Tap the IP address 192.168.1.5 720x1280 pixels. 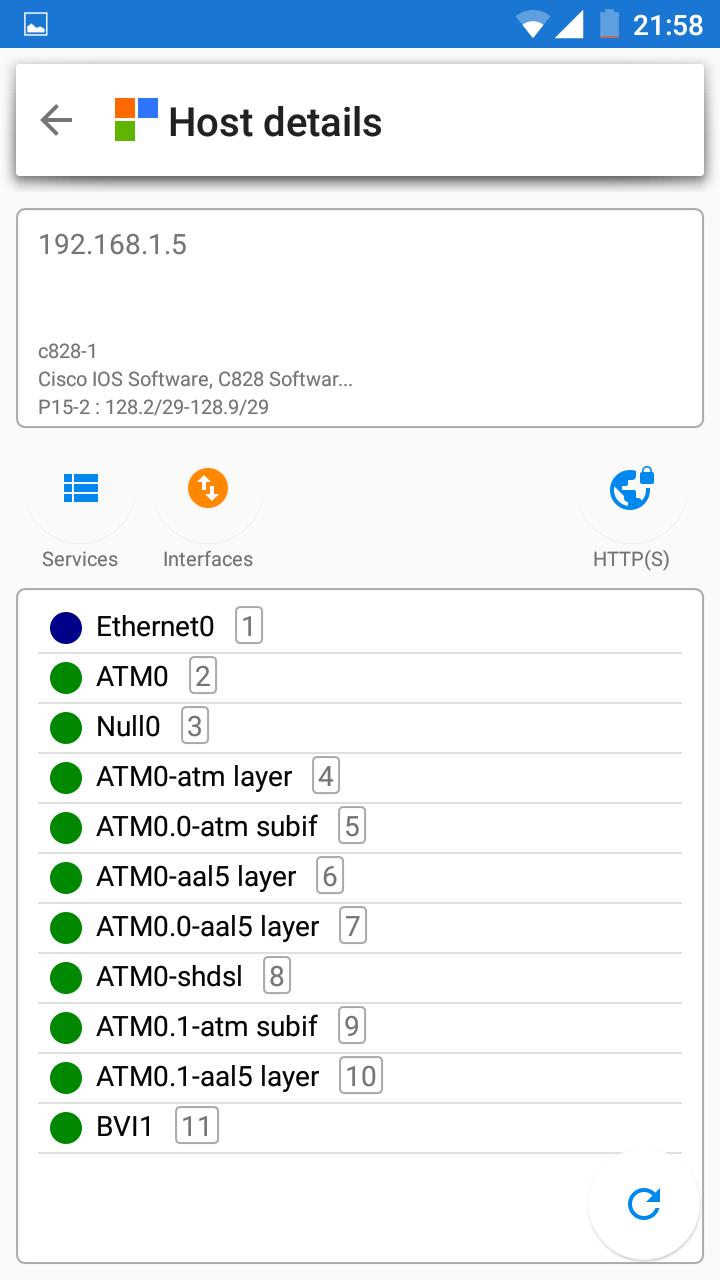tap(113, 245)
